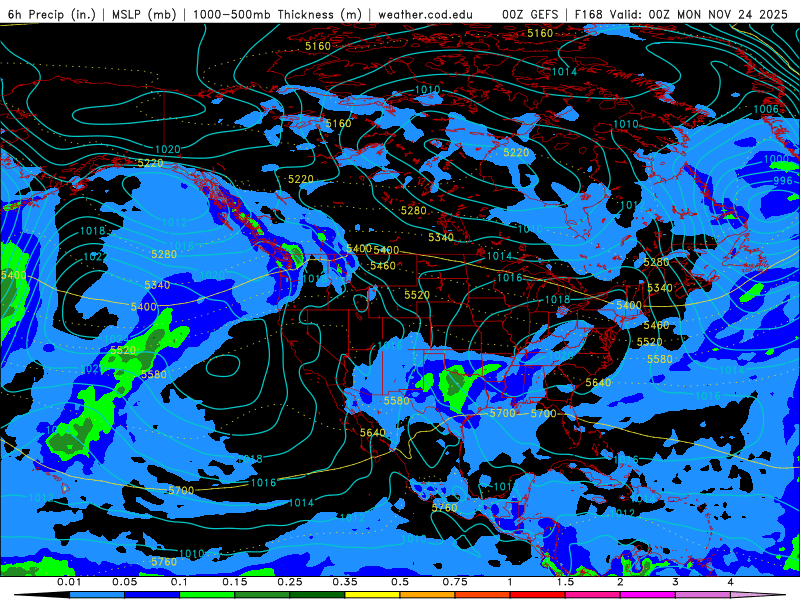
Task: Click the 0.01 legend value
Action: (x=69, y=582)
